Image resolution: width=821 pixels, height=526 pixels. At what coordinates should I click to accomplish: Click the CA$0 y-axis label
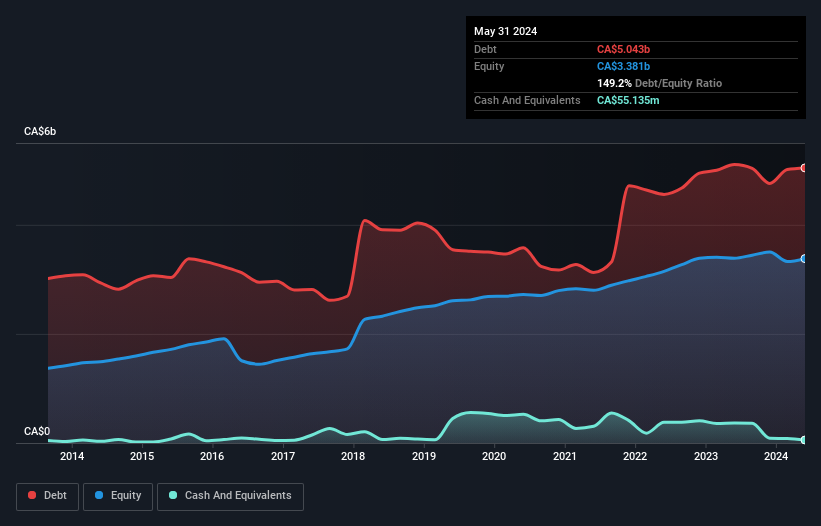click(37, 431)
